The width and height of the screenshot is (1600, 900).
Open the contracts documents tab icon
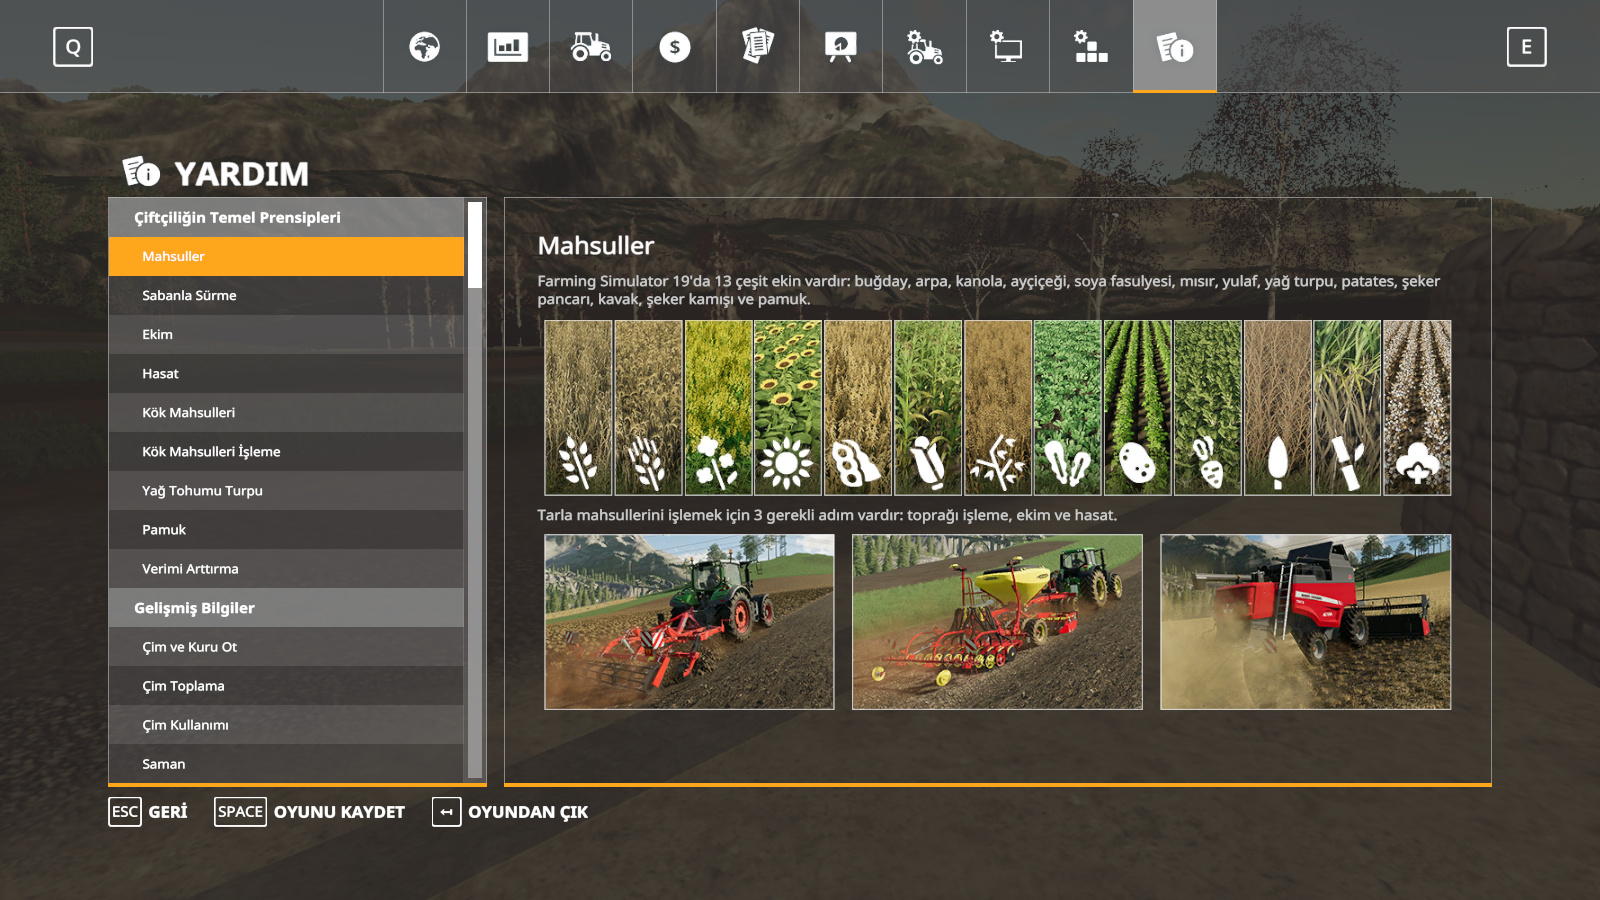point(758,46)
